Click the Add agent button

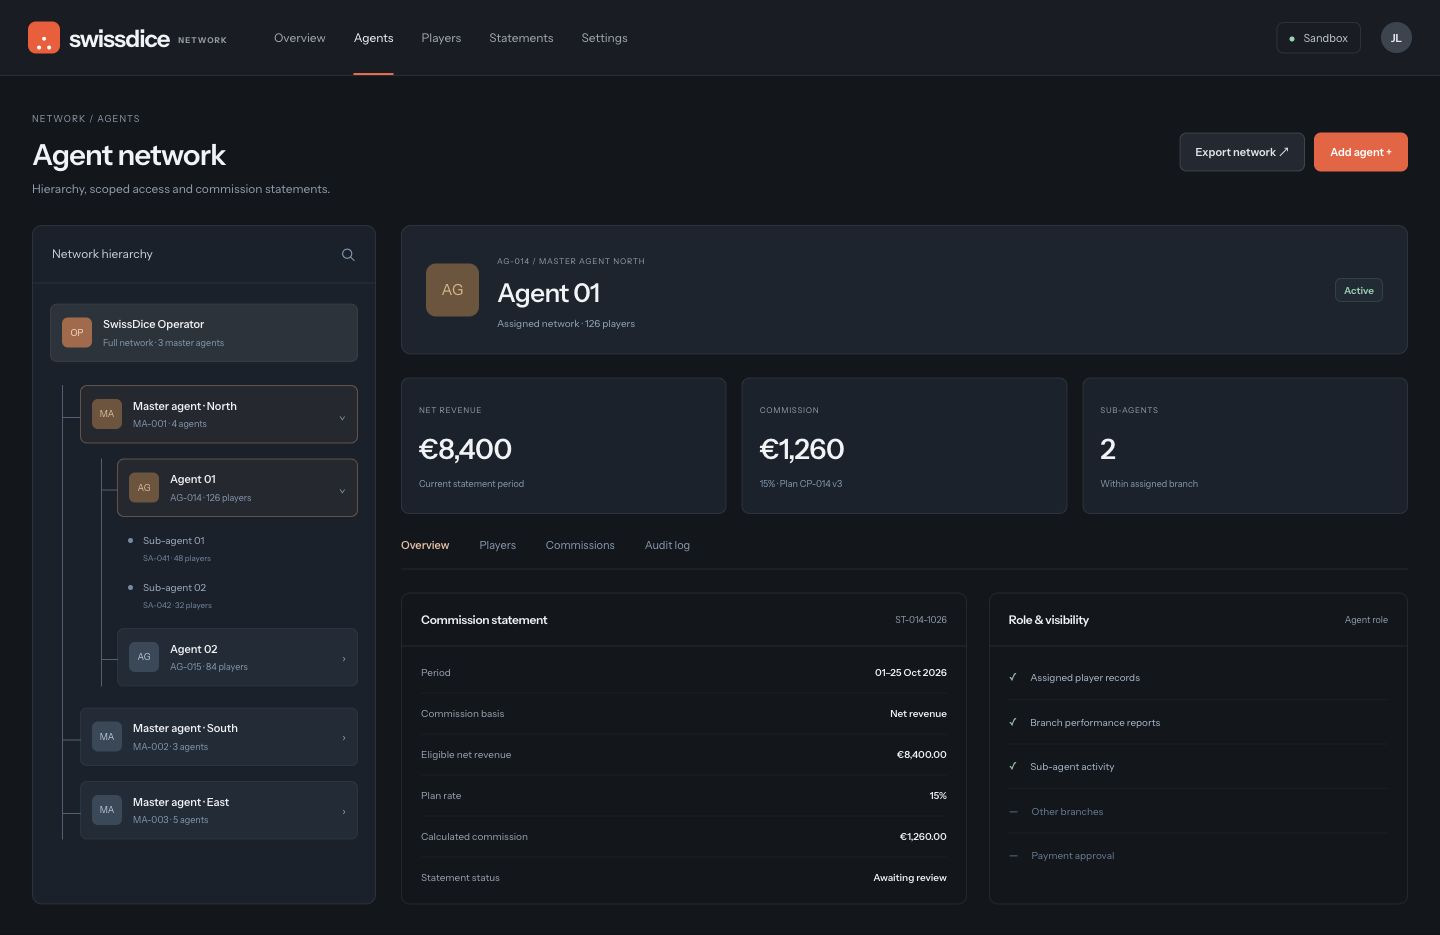pos(1360,152)
